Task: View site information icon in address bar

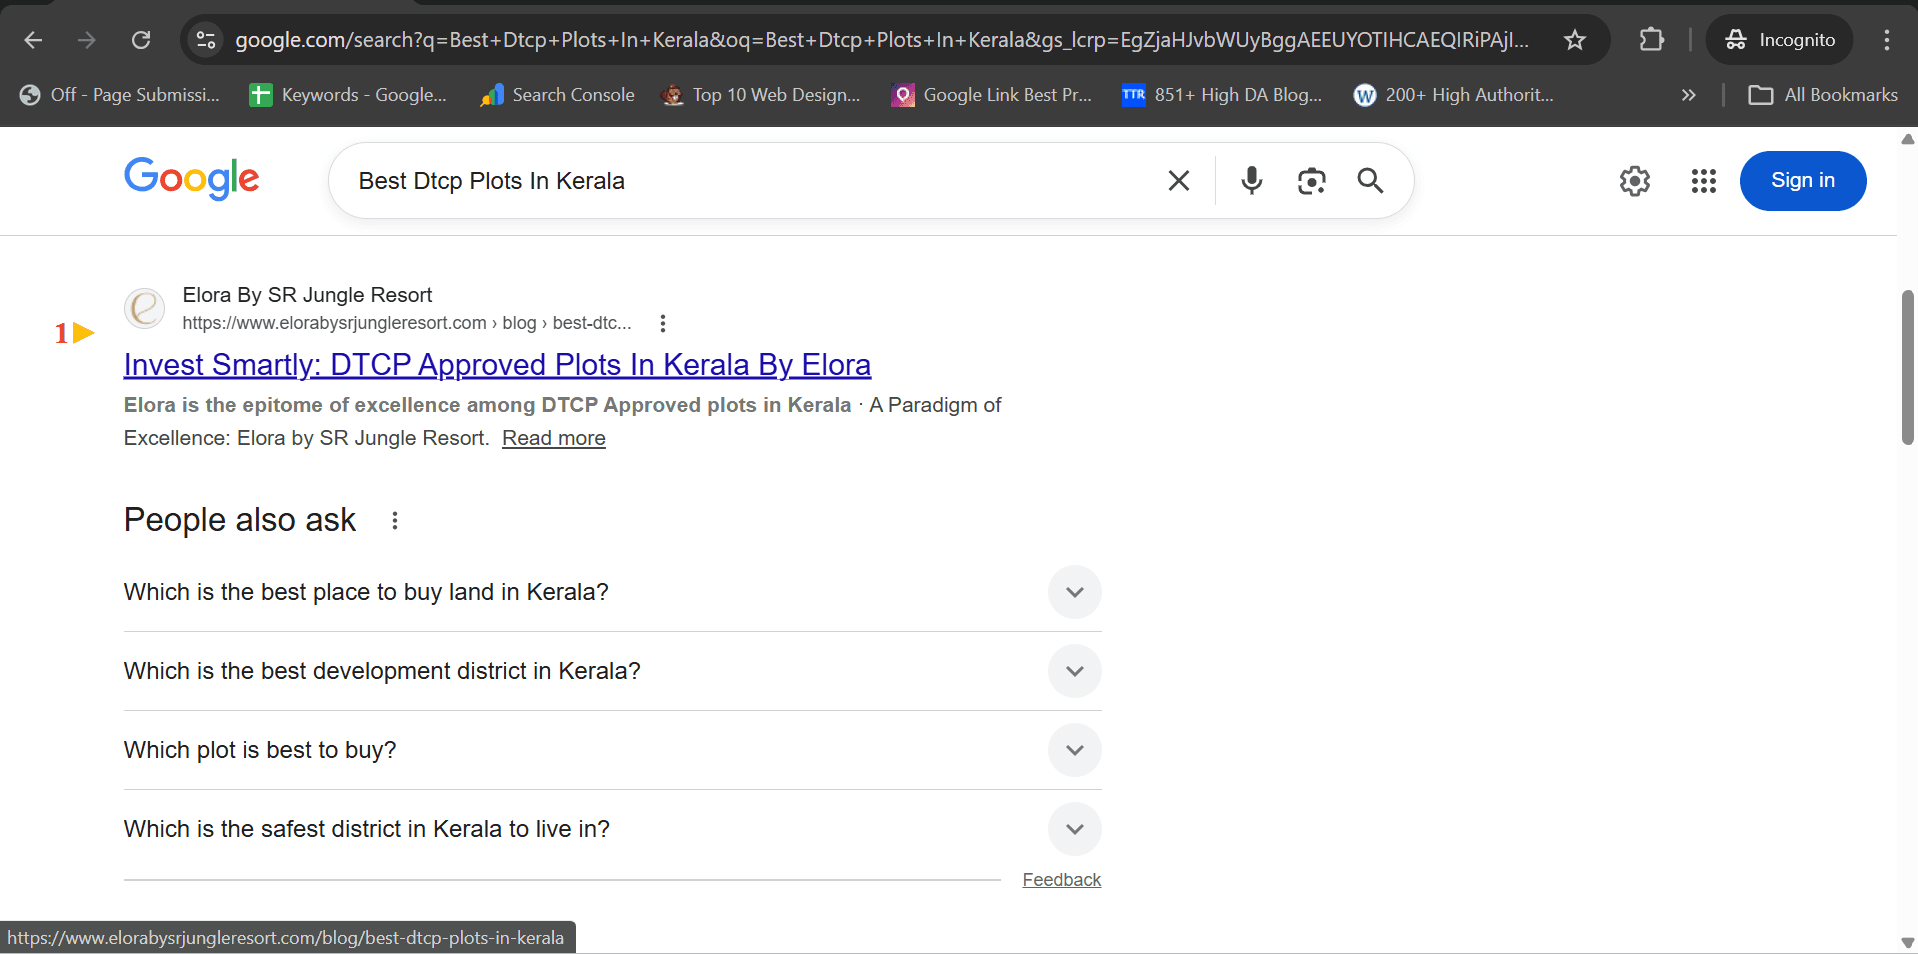Action: tap(206, 40)
